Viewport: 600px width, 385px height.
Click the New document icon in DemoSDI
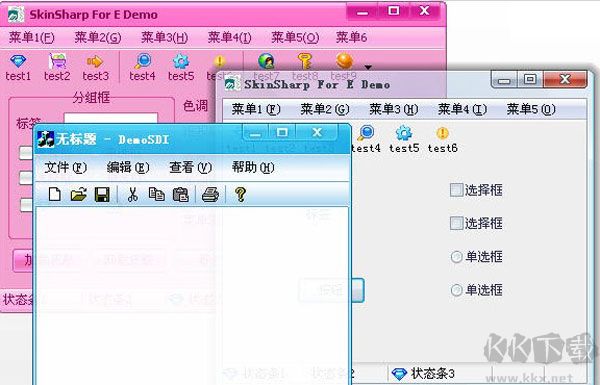click(55, 194)
